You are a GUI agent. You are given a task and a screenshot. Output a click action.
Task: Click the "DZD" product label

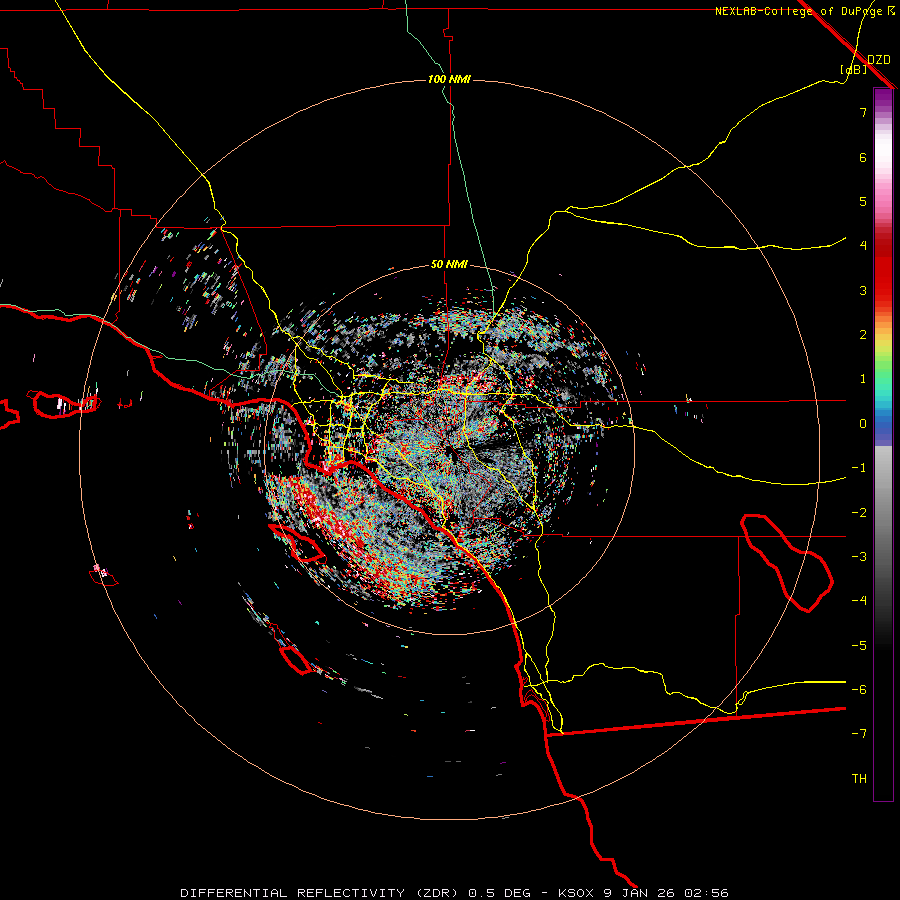click(879, 60)
